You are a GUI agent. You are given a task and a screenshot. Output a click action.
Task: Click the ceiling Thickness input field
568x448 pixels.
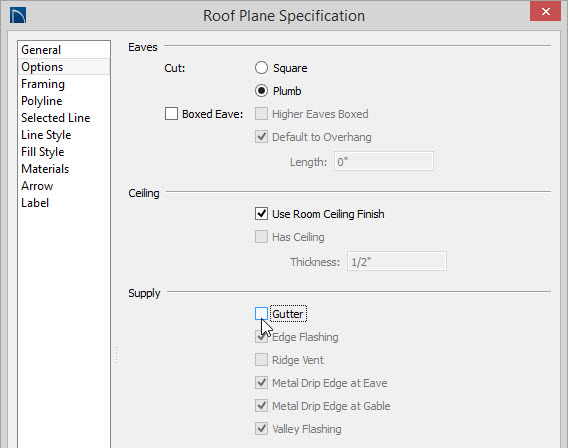(x=397, y=261)
